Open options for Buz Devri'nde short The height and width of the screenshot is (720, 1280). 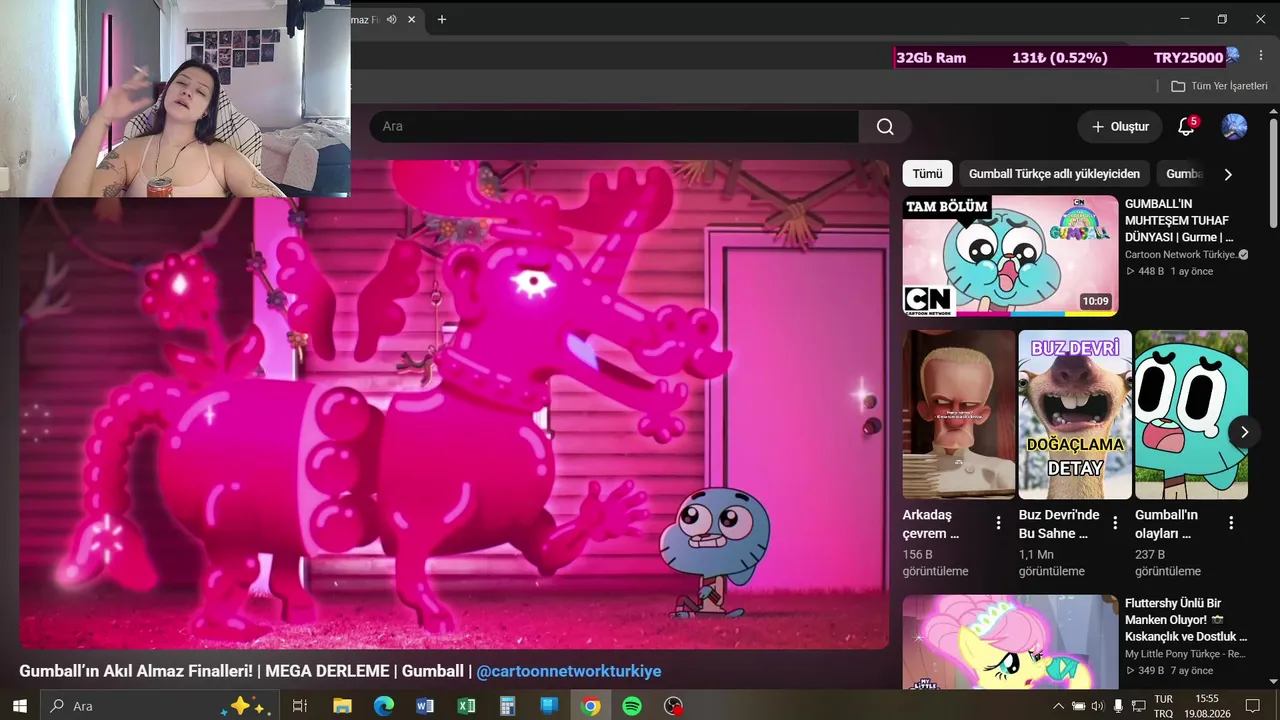(x=1115, y=523)
